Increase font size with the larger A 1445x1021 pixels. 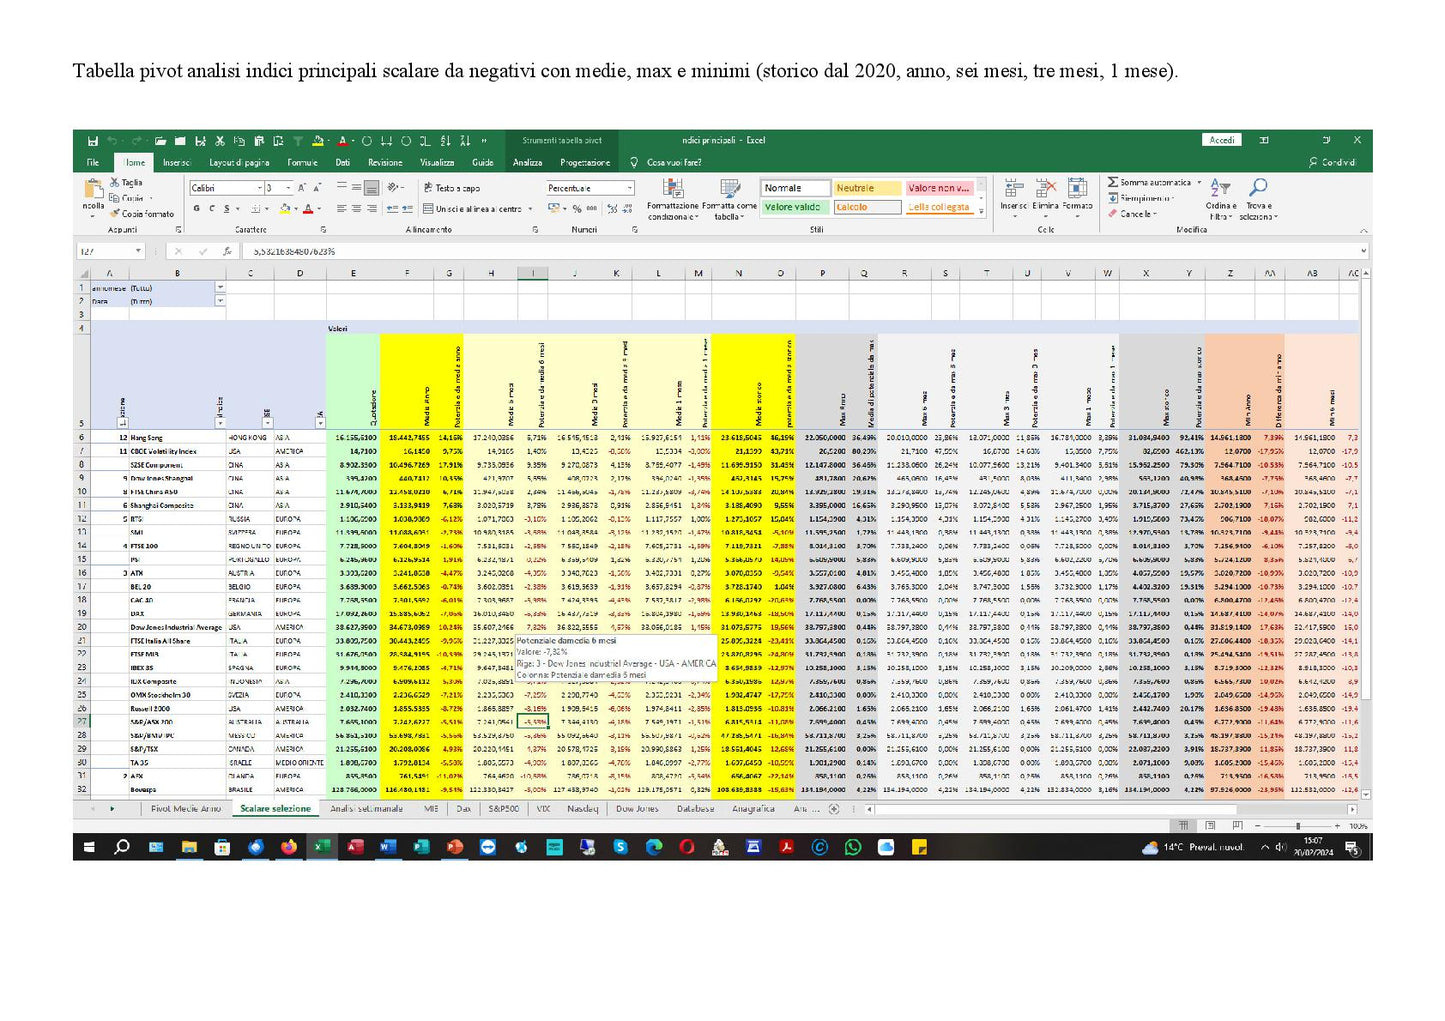point(302,187)
